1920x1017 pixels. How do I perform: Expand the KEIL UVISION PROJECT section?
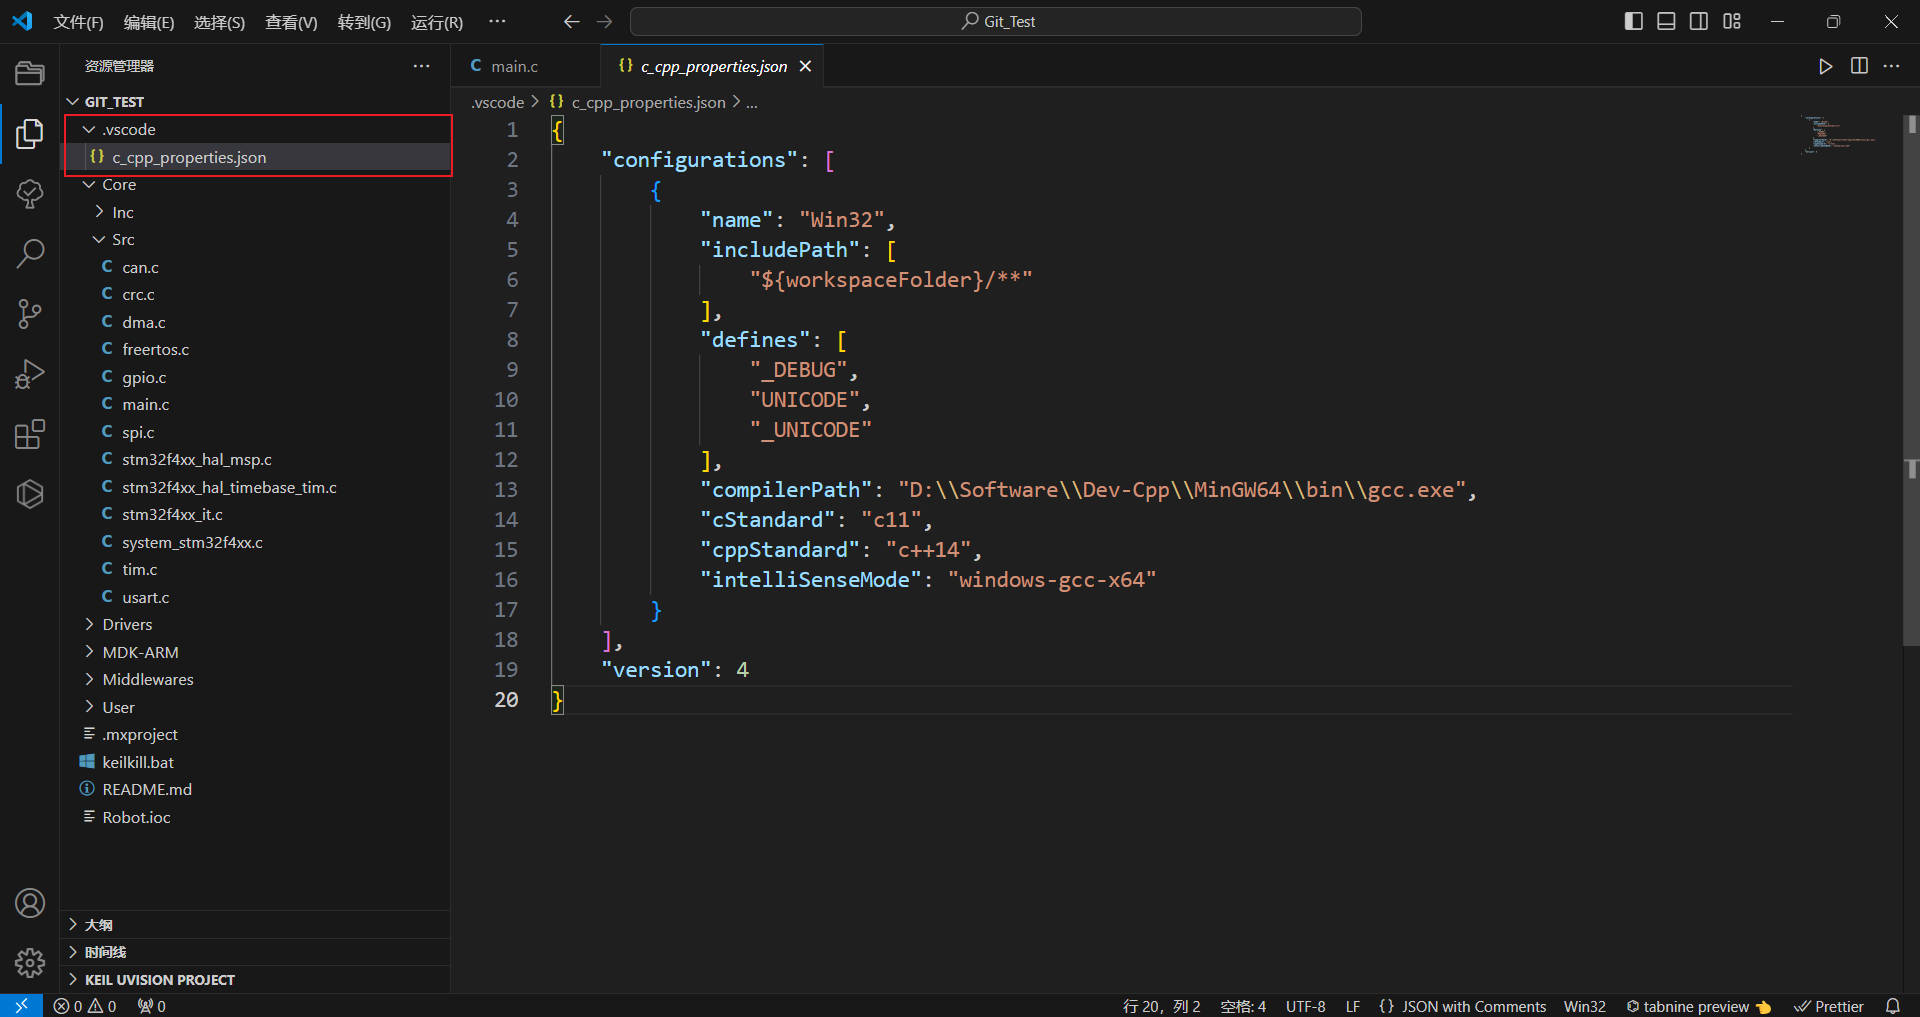[x=159, y=980]
